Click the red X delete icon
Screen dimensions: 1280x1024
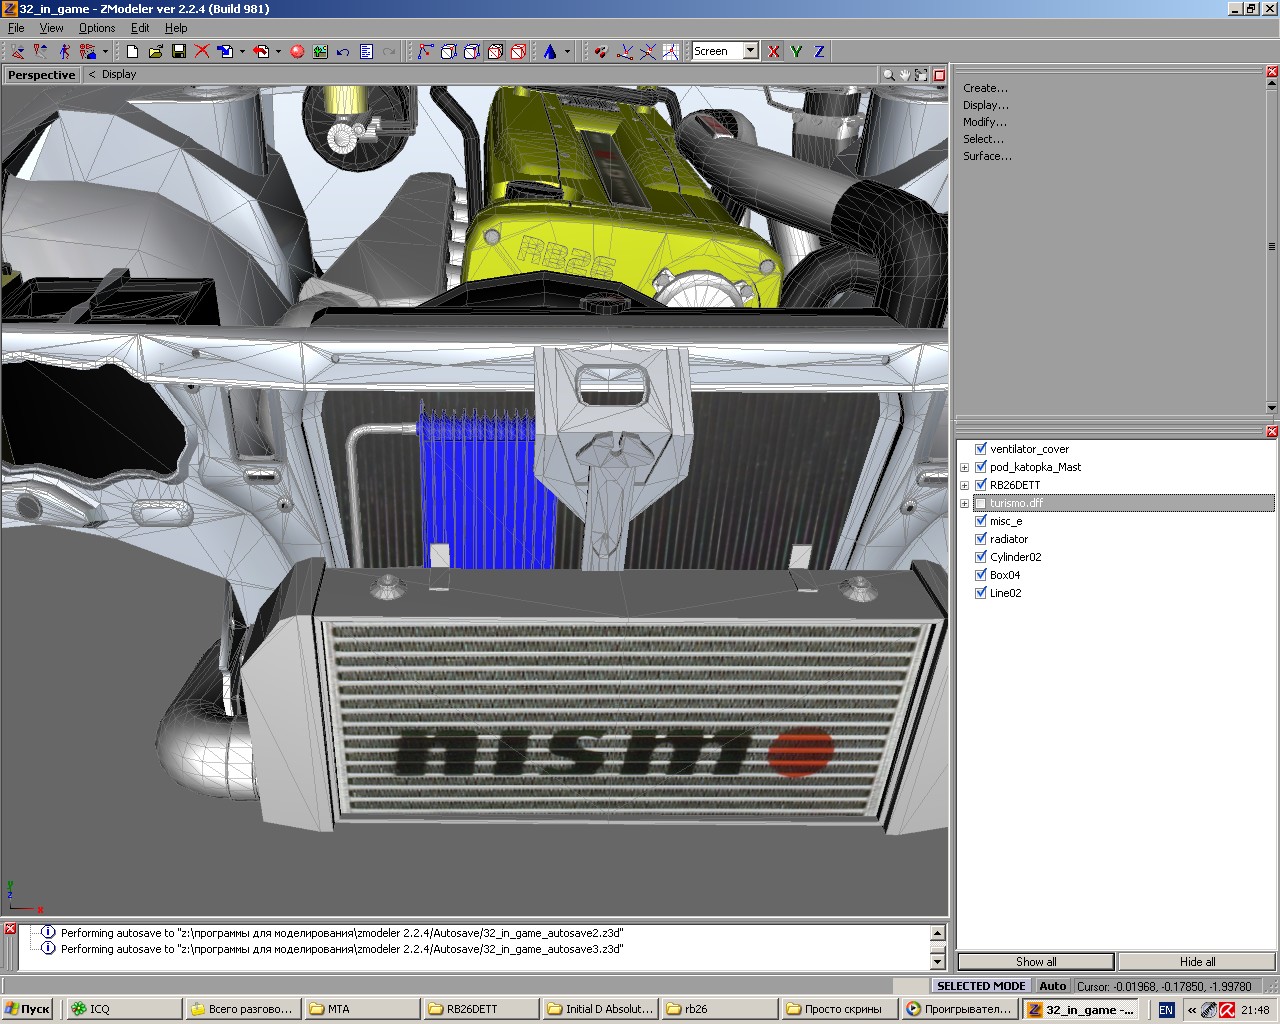tap(202, 51)
